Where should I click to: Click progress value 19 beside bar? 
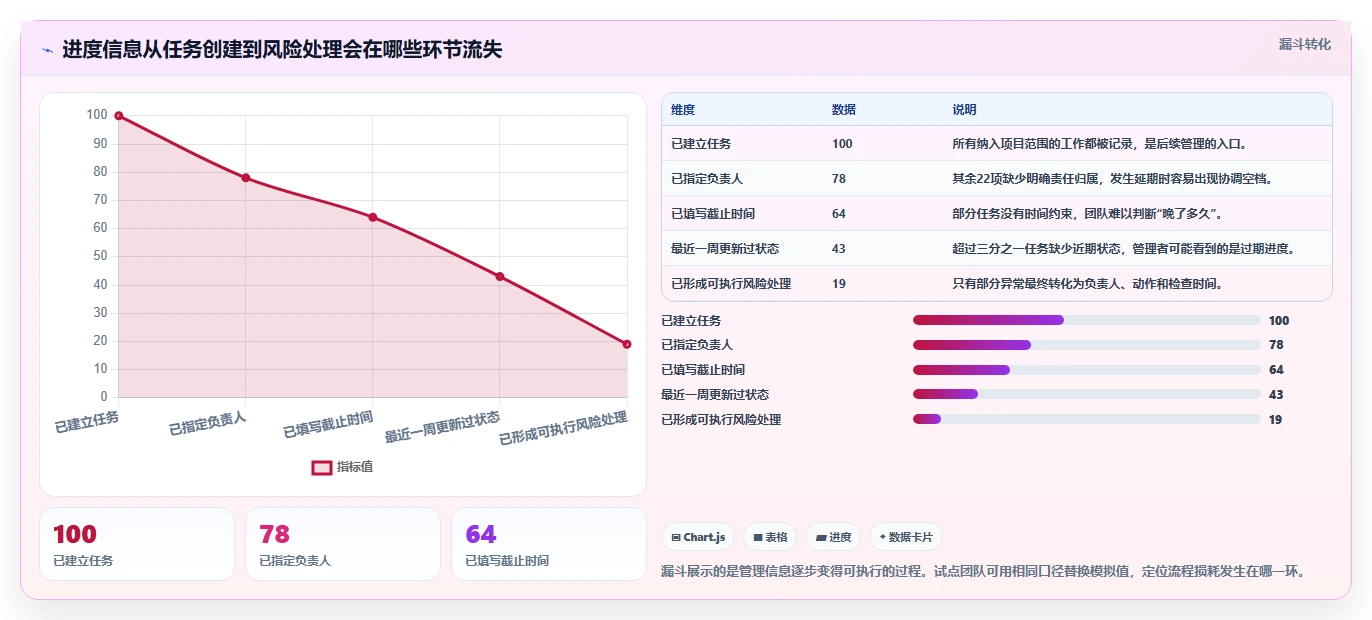(x=1275, y=420)
